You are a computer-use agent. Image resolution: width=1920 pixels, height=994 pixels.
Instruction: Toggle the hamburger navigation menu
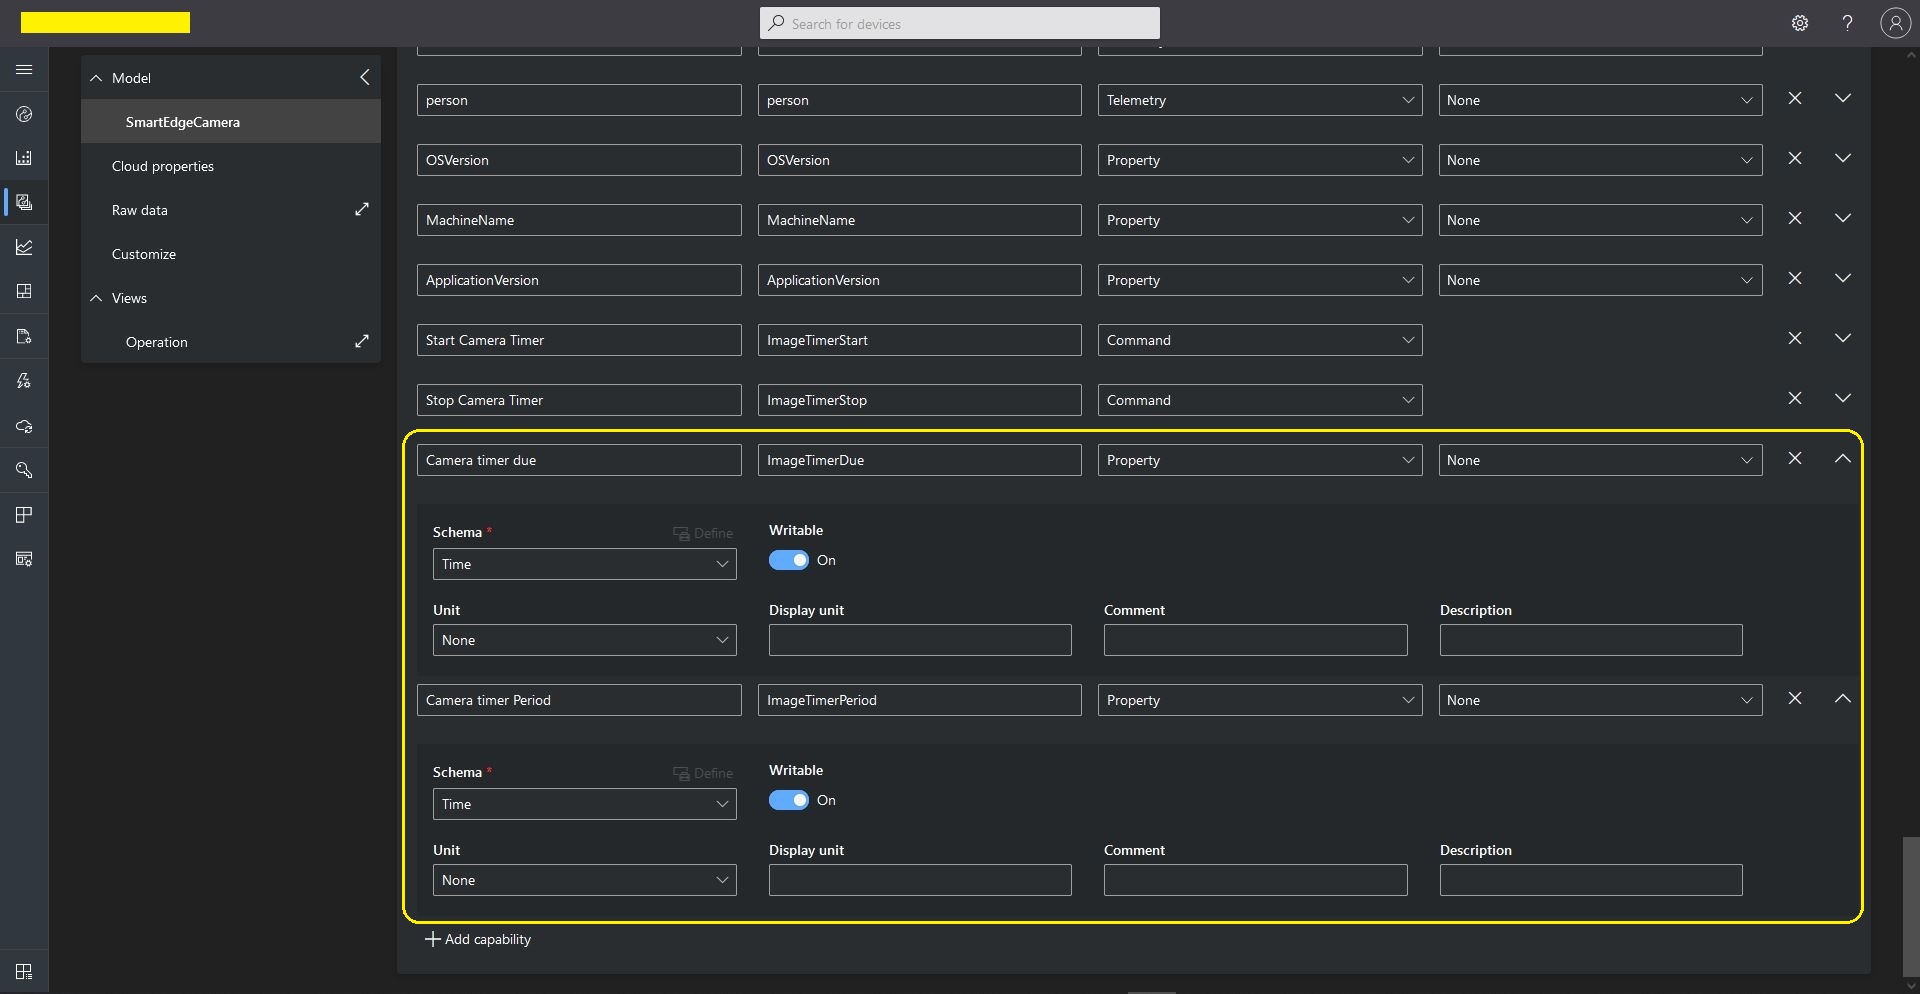pyautogui.click(x=24, y=70)
